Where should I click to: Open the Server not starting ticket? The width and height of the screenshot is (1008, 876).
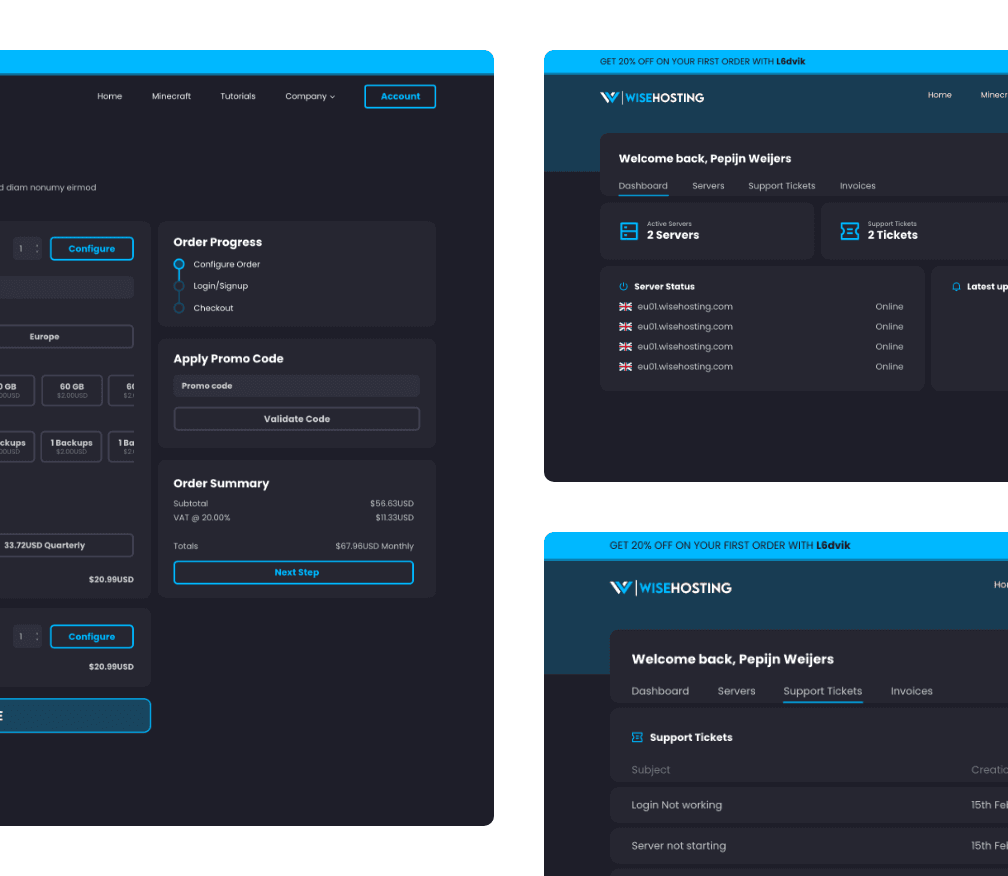pos(809,846)
